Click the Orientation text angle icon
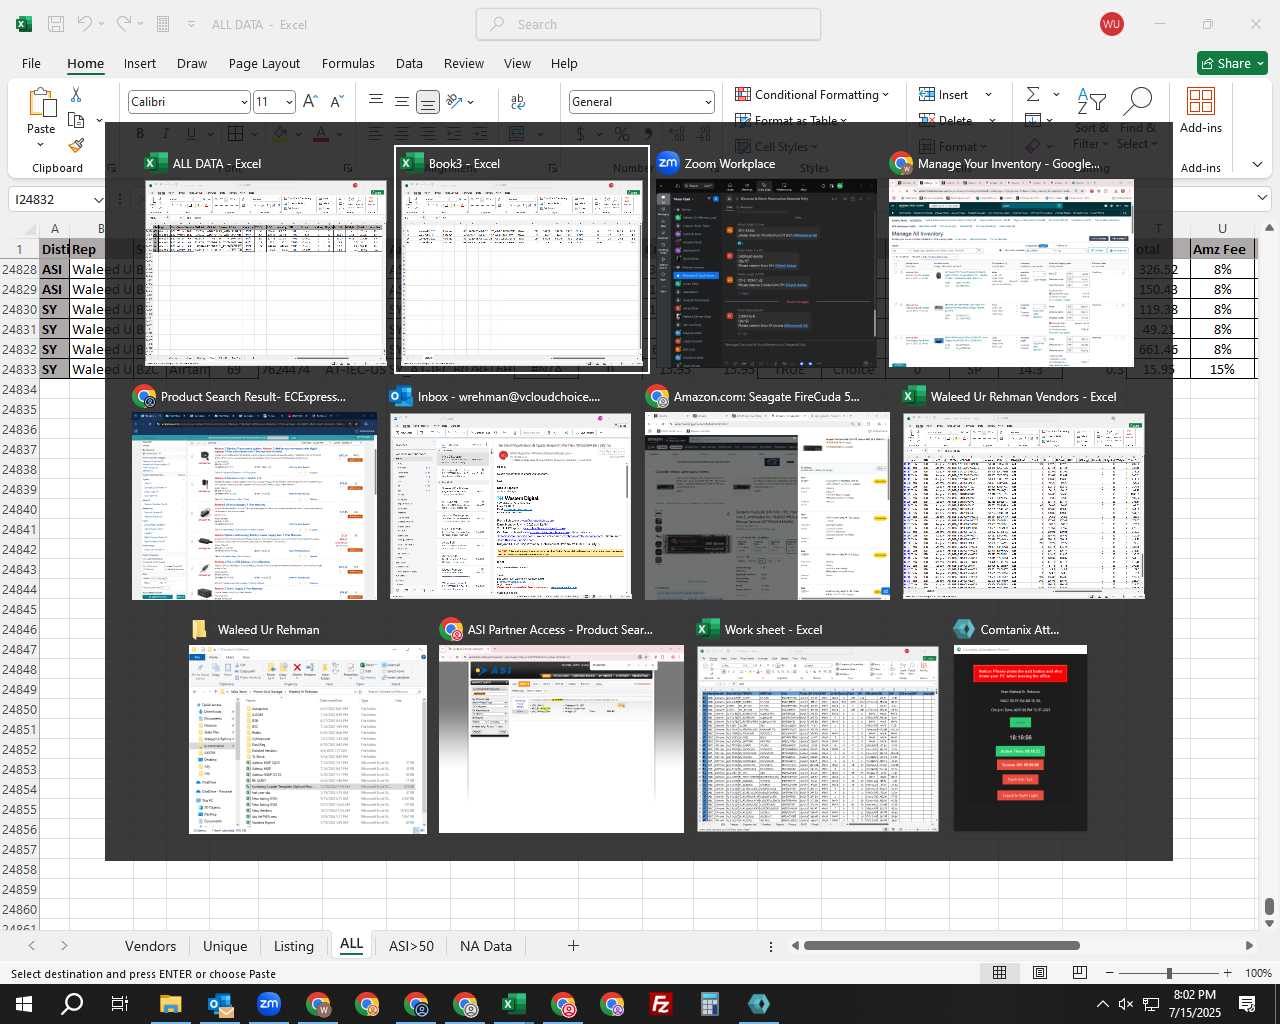Screen dimensions: 1280x1024 (x=455, y=101)
